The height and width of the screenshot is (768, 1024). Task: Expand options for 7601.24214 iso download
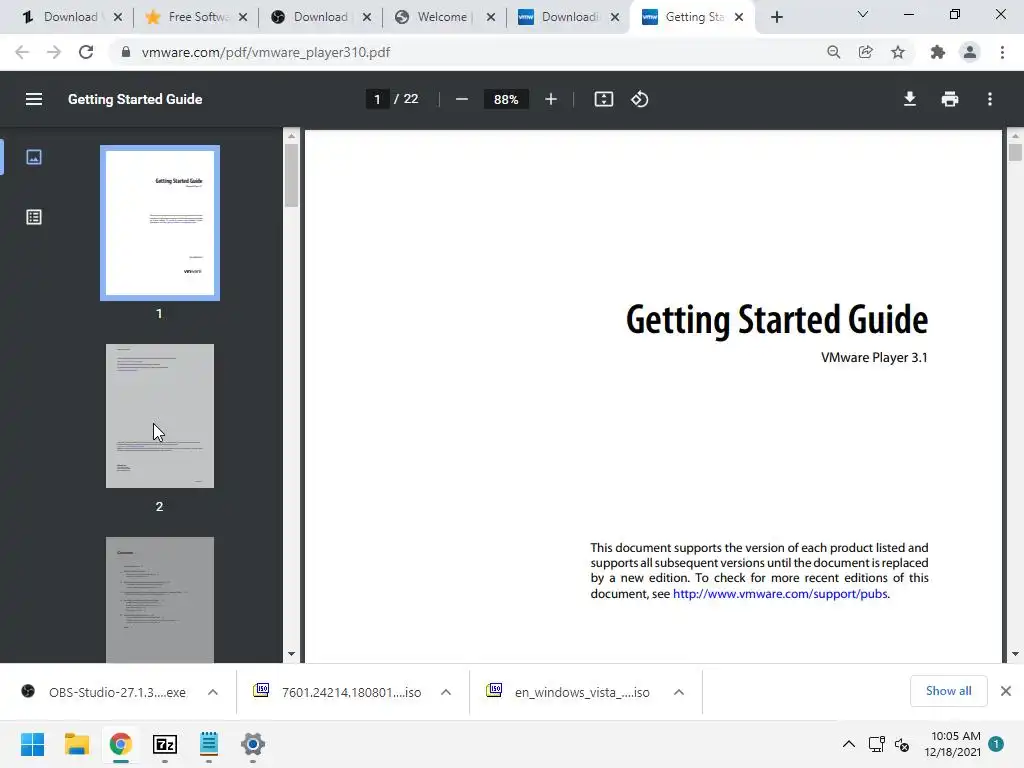tap(446, 692)
